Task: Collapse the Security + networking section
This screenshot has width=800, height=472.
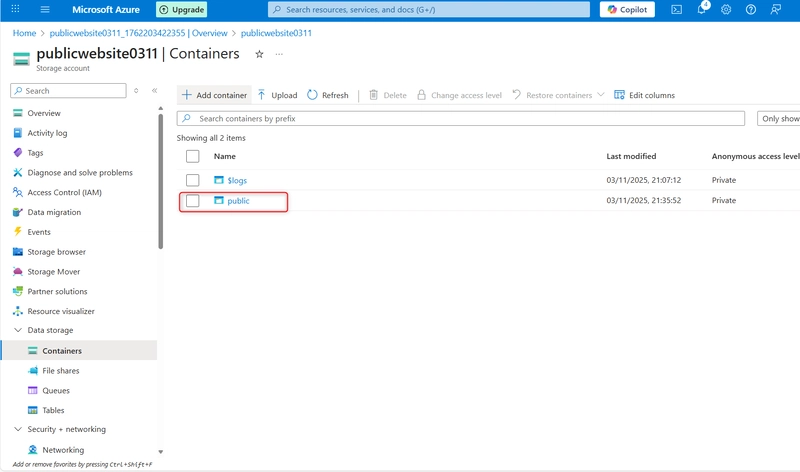Action: pos(17,429)
